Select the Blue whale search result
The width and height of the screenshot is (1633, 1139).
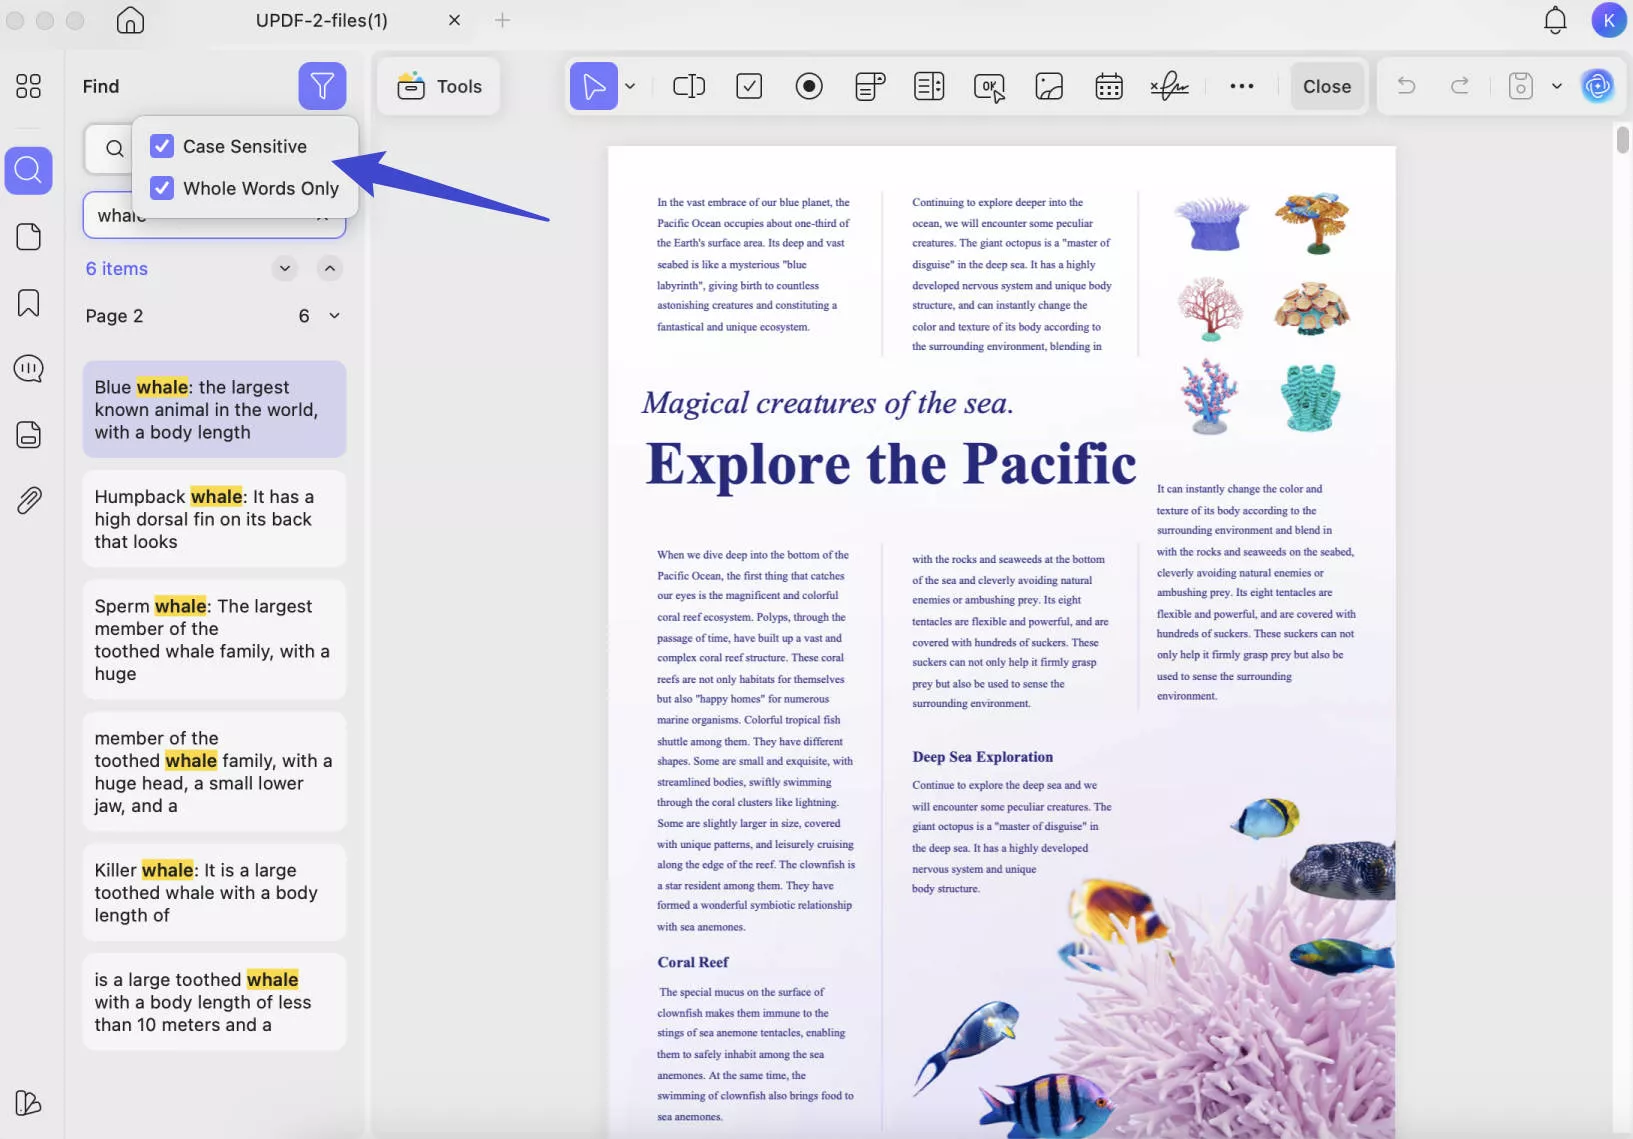213,408
